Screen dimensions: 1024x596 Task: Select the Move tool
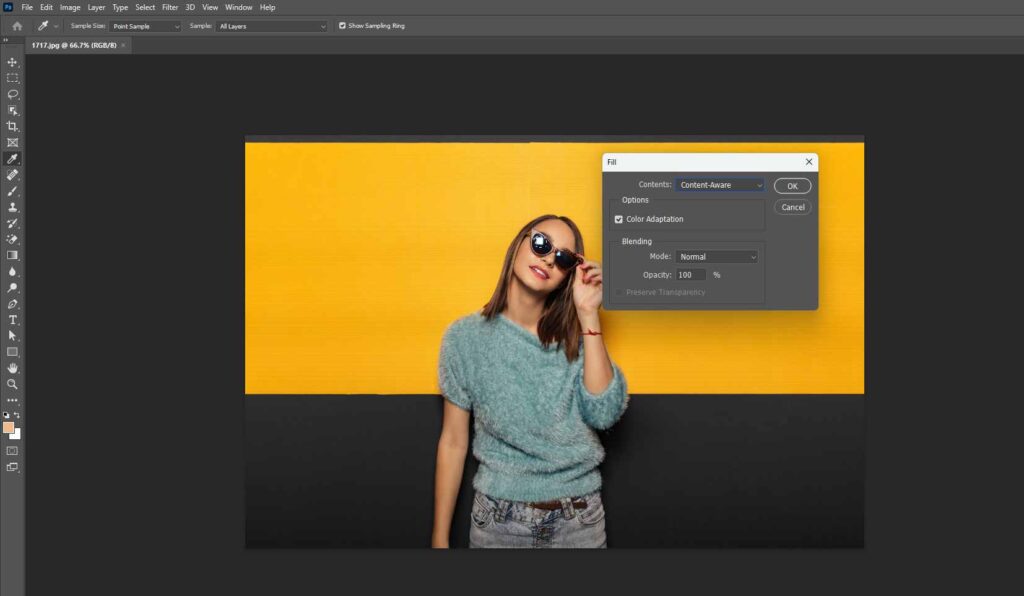[x=12, y=62]
